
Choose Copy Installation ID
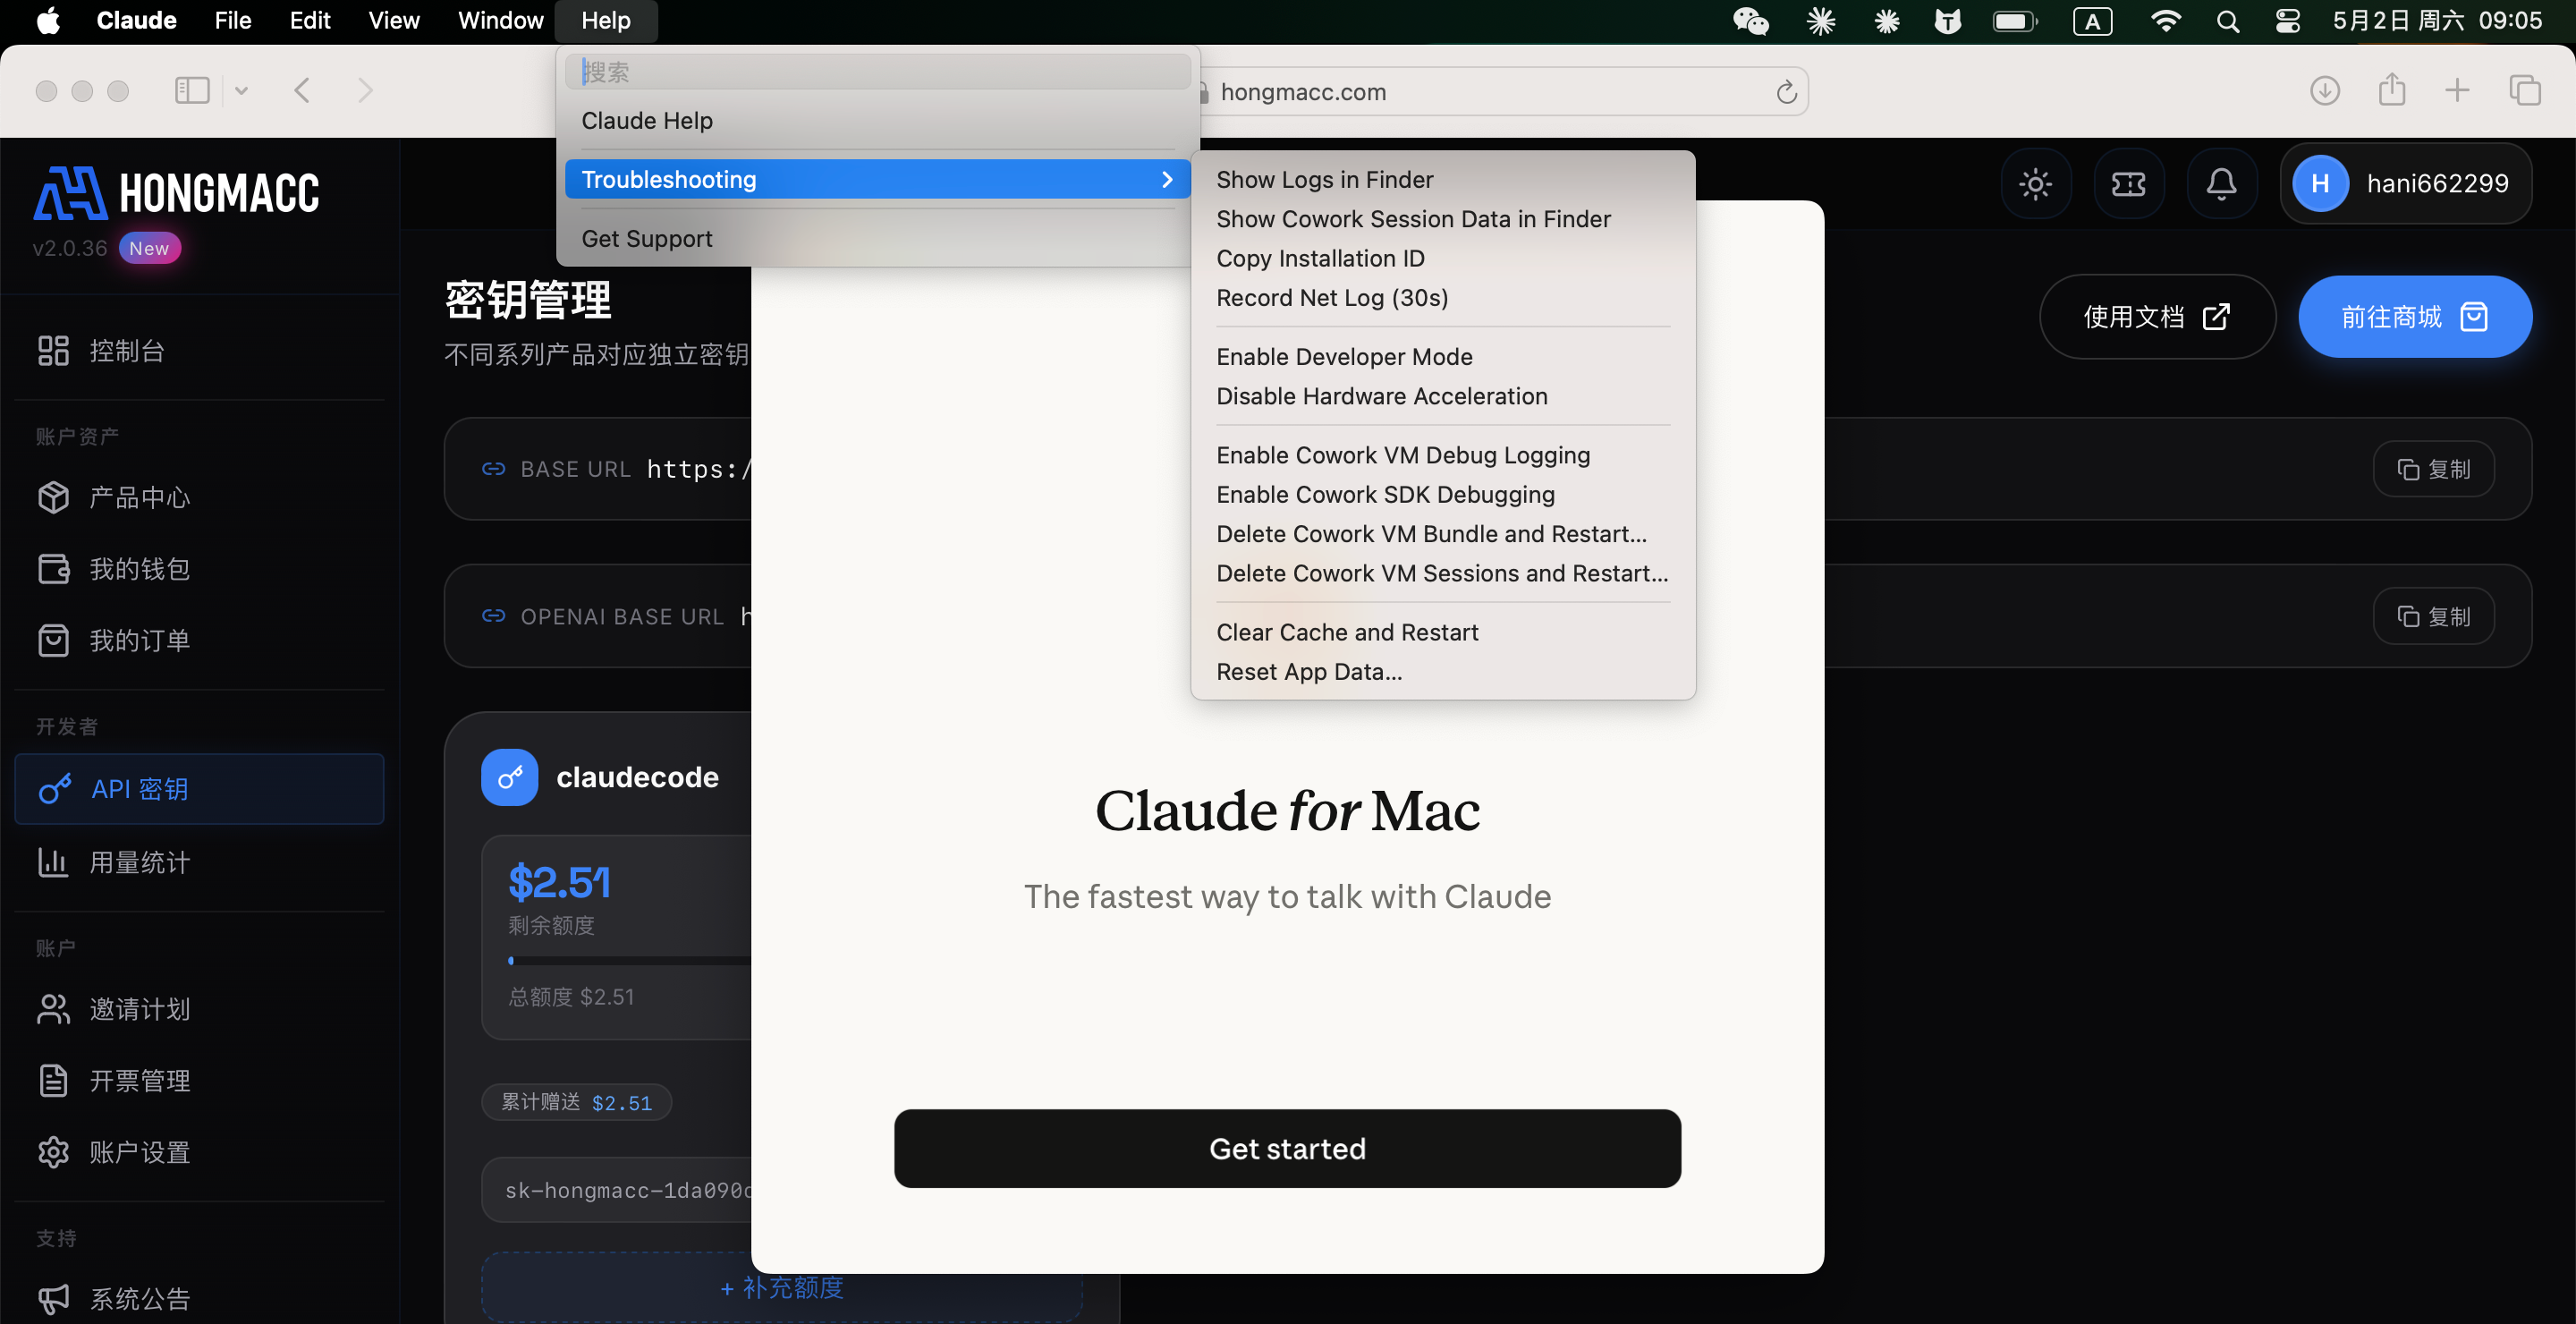click(x=1442, y=258)
